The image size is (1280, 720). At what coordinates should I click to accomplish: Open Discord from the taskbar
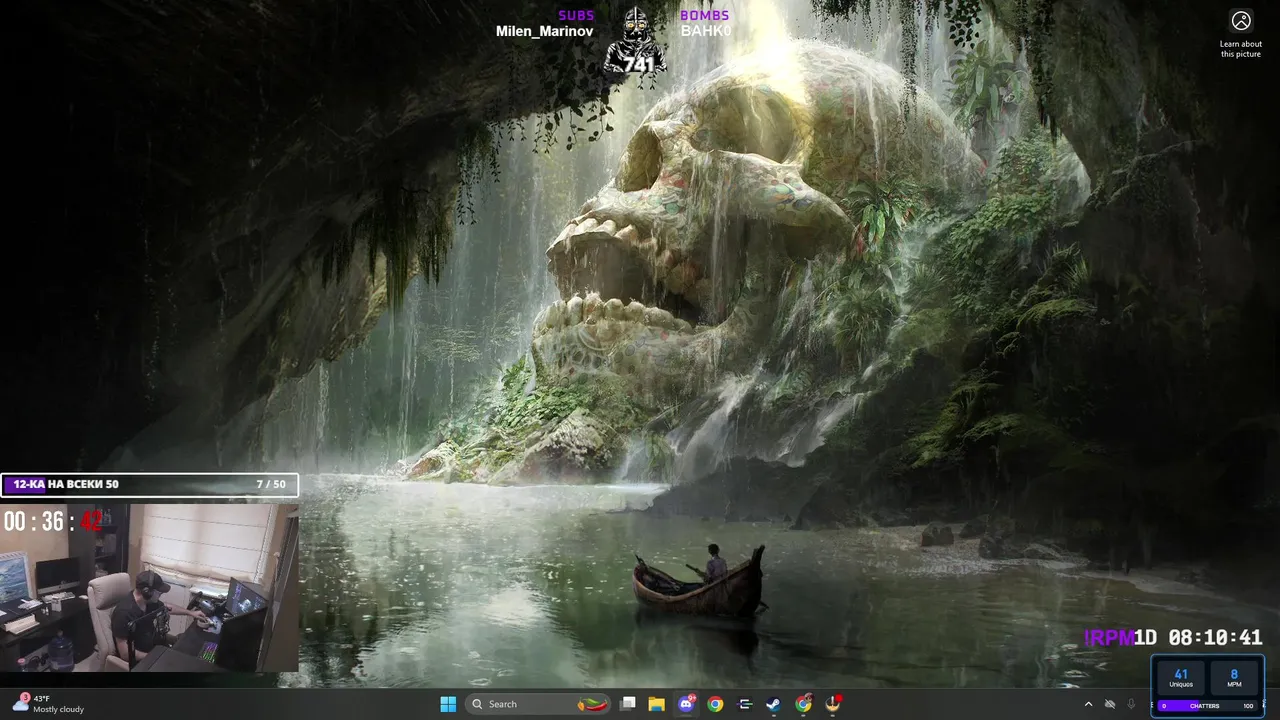686,704
